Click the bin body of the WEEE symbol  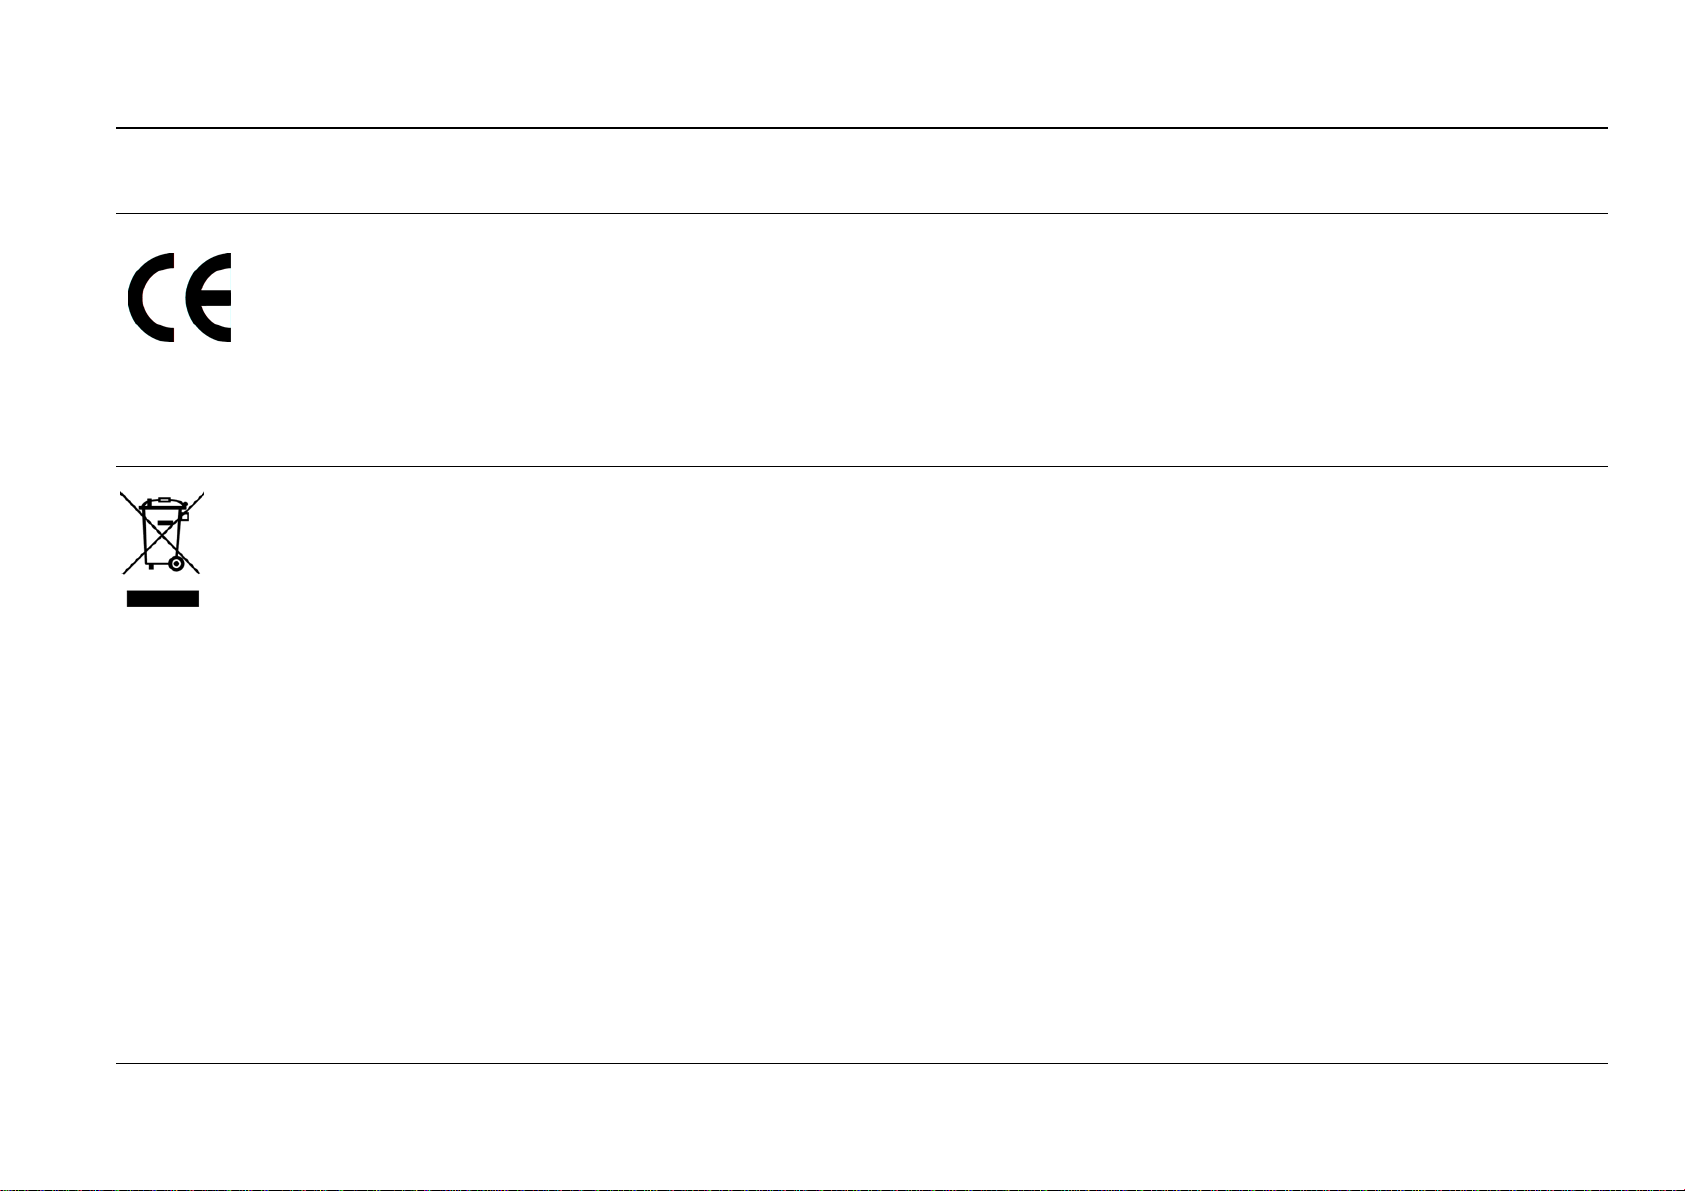coord(160,538)
